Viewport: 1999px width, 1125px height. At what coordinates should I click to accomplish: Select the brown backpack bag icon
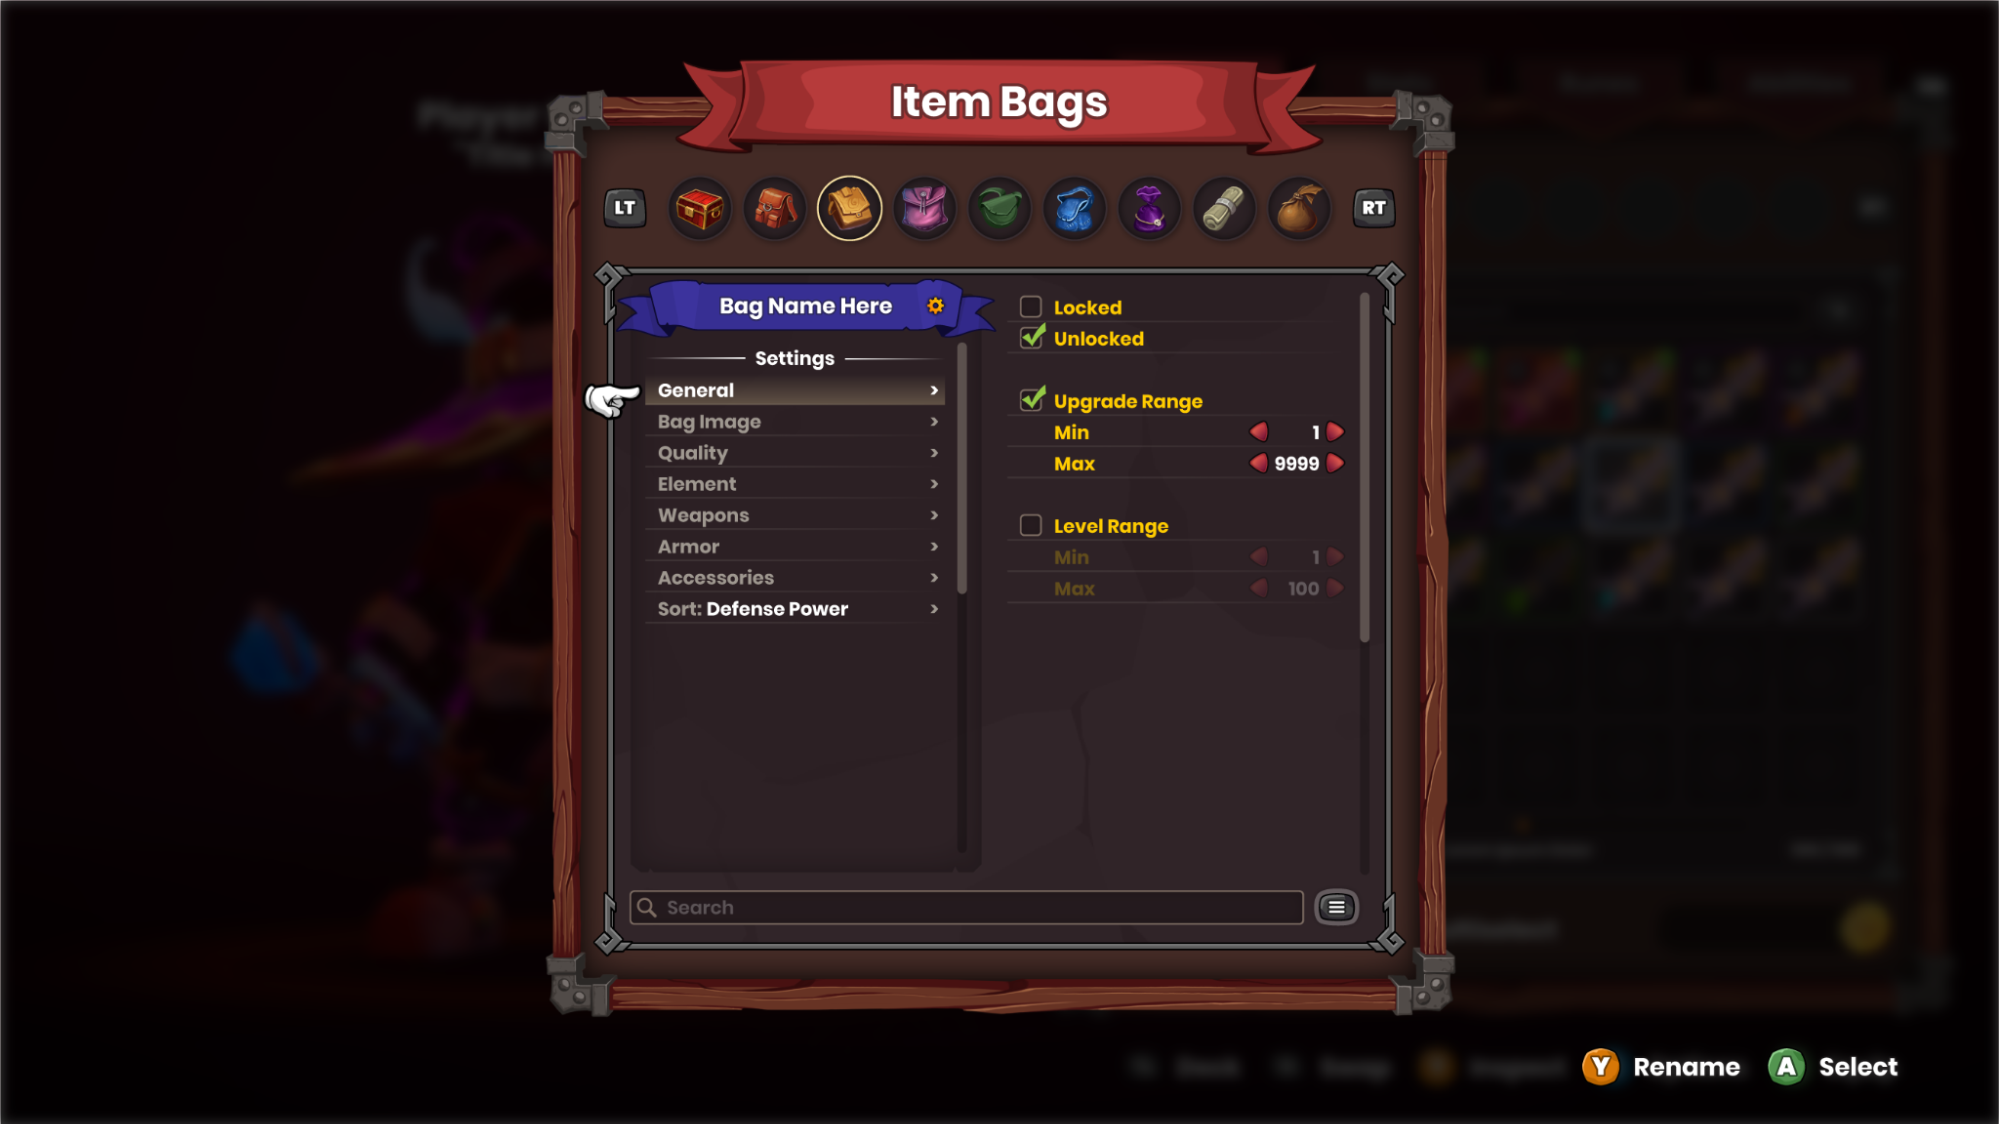pos(774,209)
